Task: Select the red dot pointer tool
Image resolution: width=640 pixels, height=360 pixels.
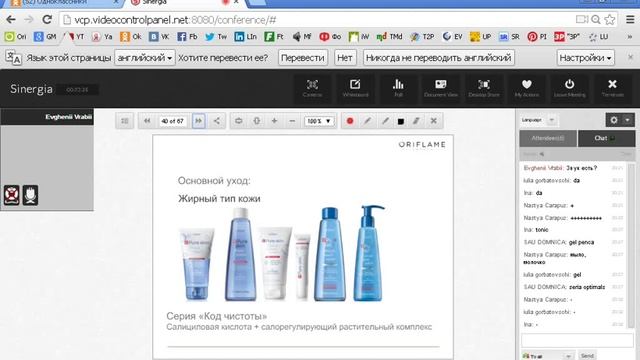Action: tap(350, 121)
